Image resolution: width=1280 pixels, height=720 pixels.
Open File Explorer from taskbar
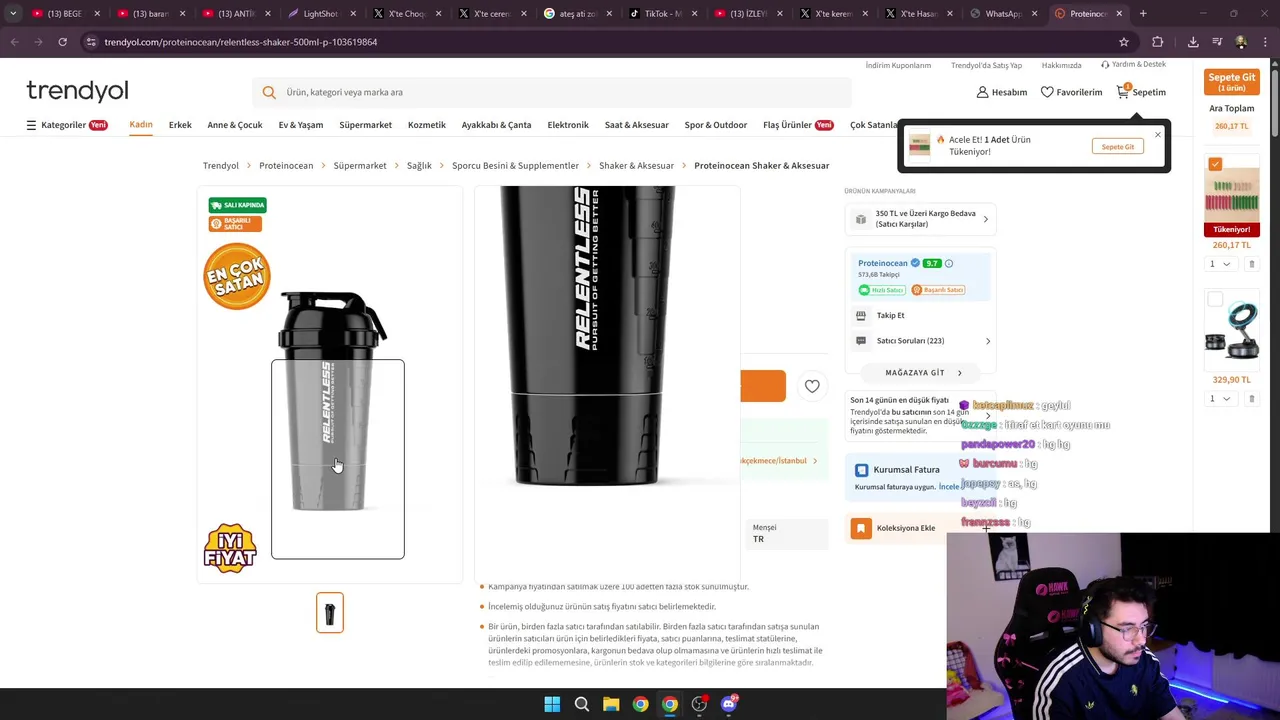pos(611,704)
